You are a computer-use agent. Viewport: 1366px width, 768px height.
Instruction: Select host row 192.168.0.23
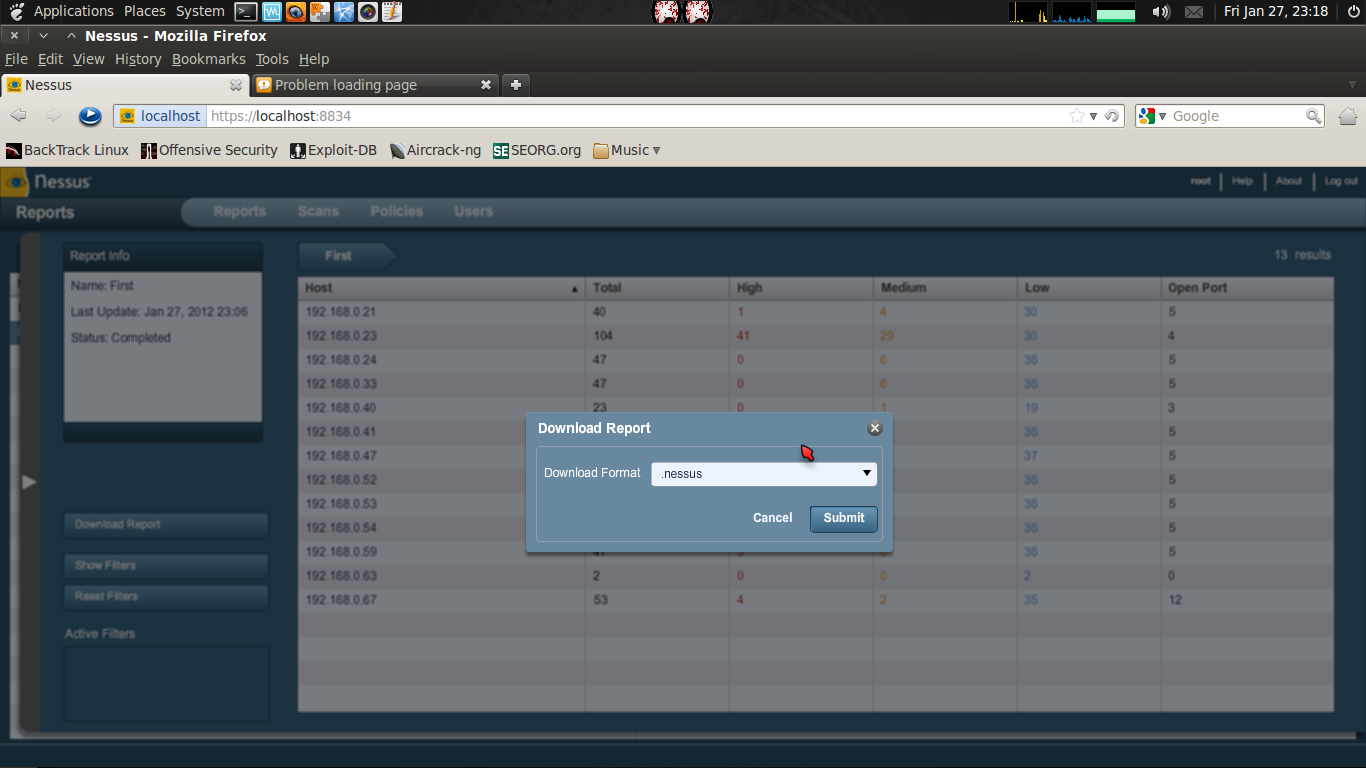(x=816, y=336)
